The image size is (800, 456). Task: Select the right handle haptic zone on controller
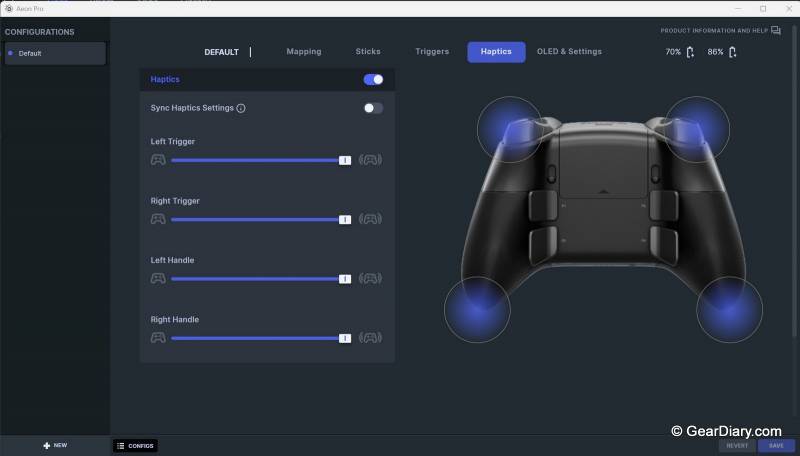tap(730, 310)
